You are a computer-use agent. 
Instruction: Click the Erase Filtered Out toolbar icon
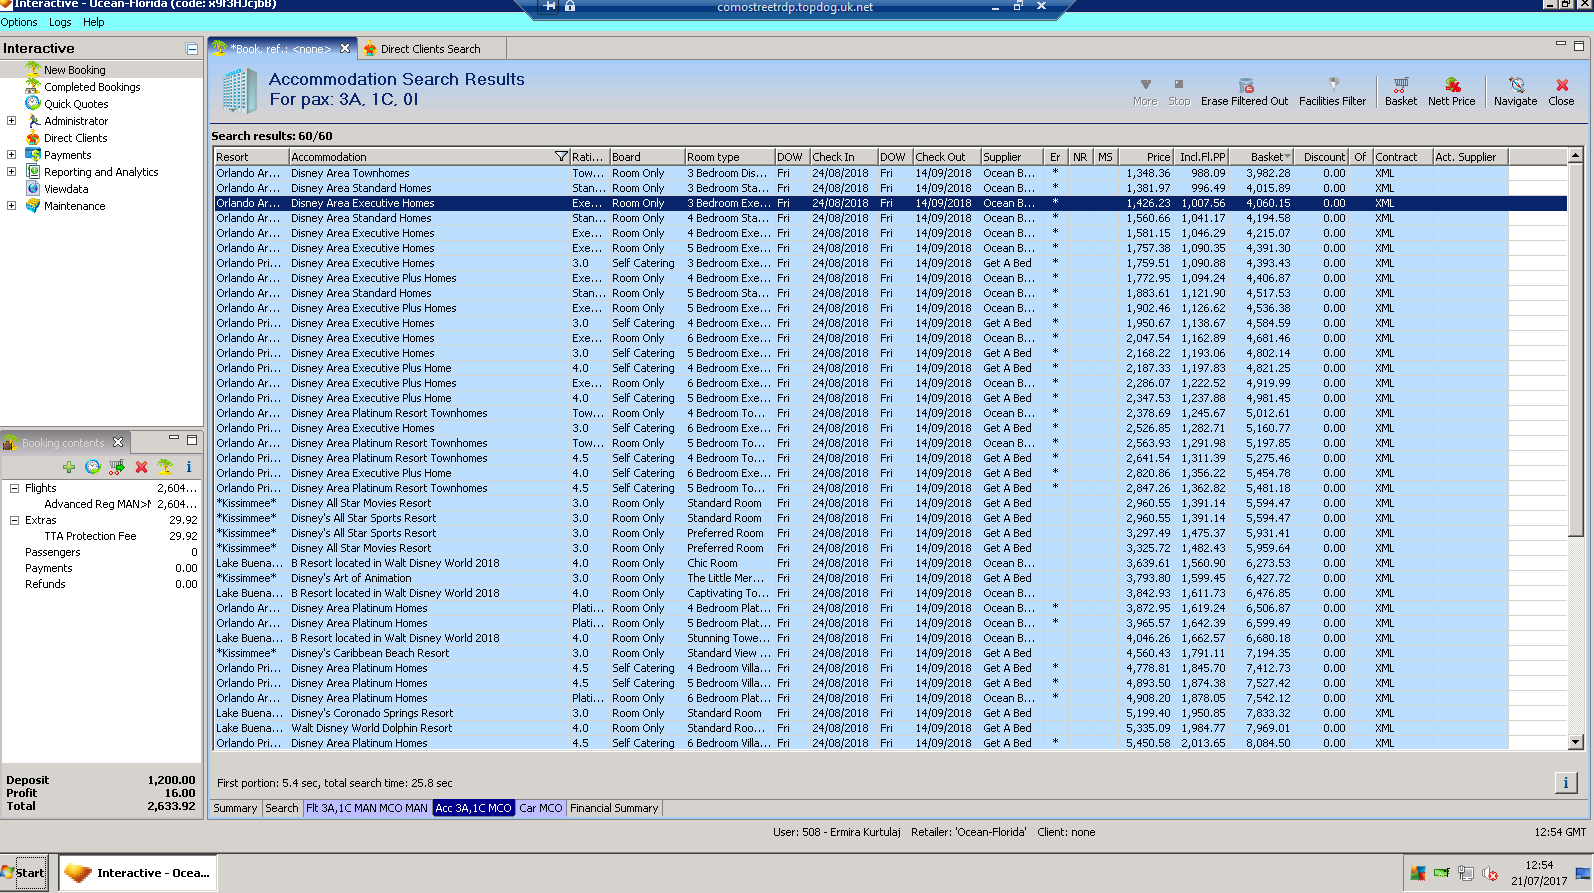tap(1245, 85)
